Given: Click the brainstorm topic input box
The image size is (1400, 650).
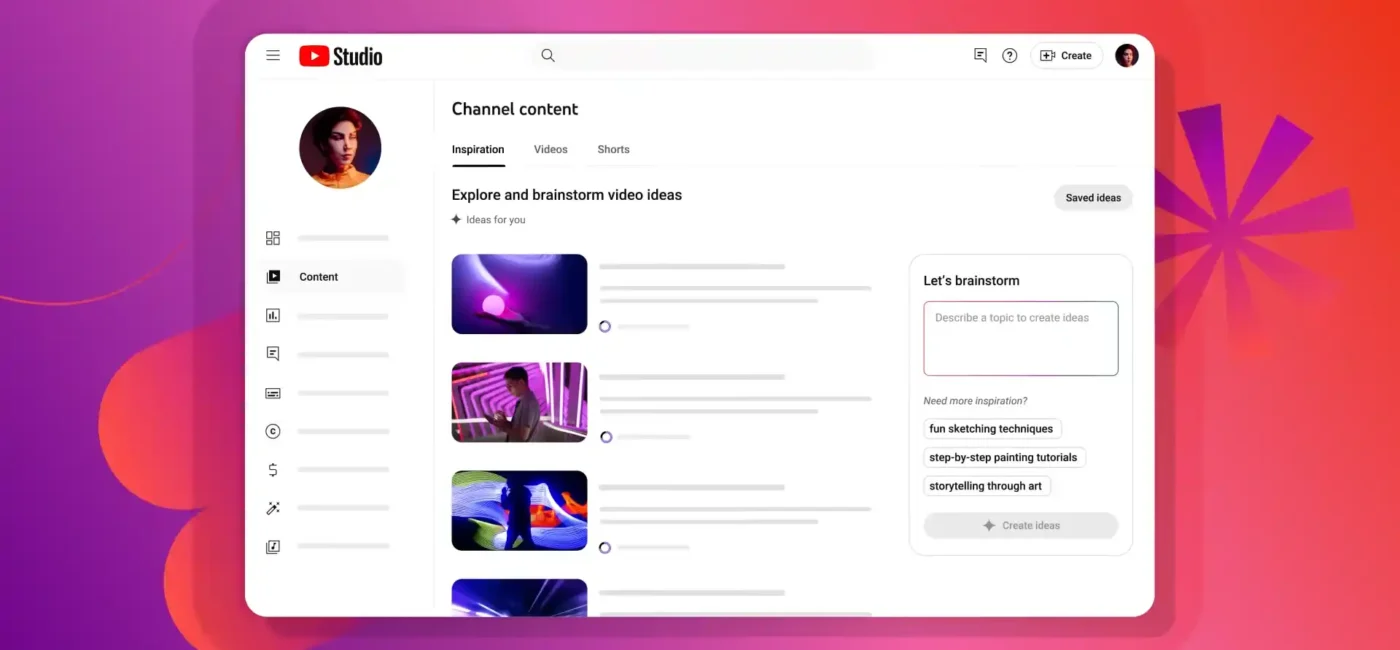Looking at the screenshot, I should pyautogui.click(x=1020, y=338).
